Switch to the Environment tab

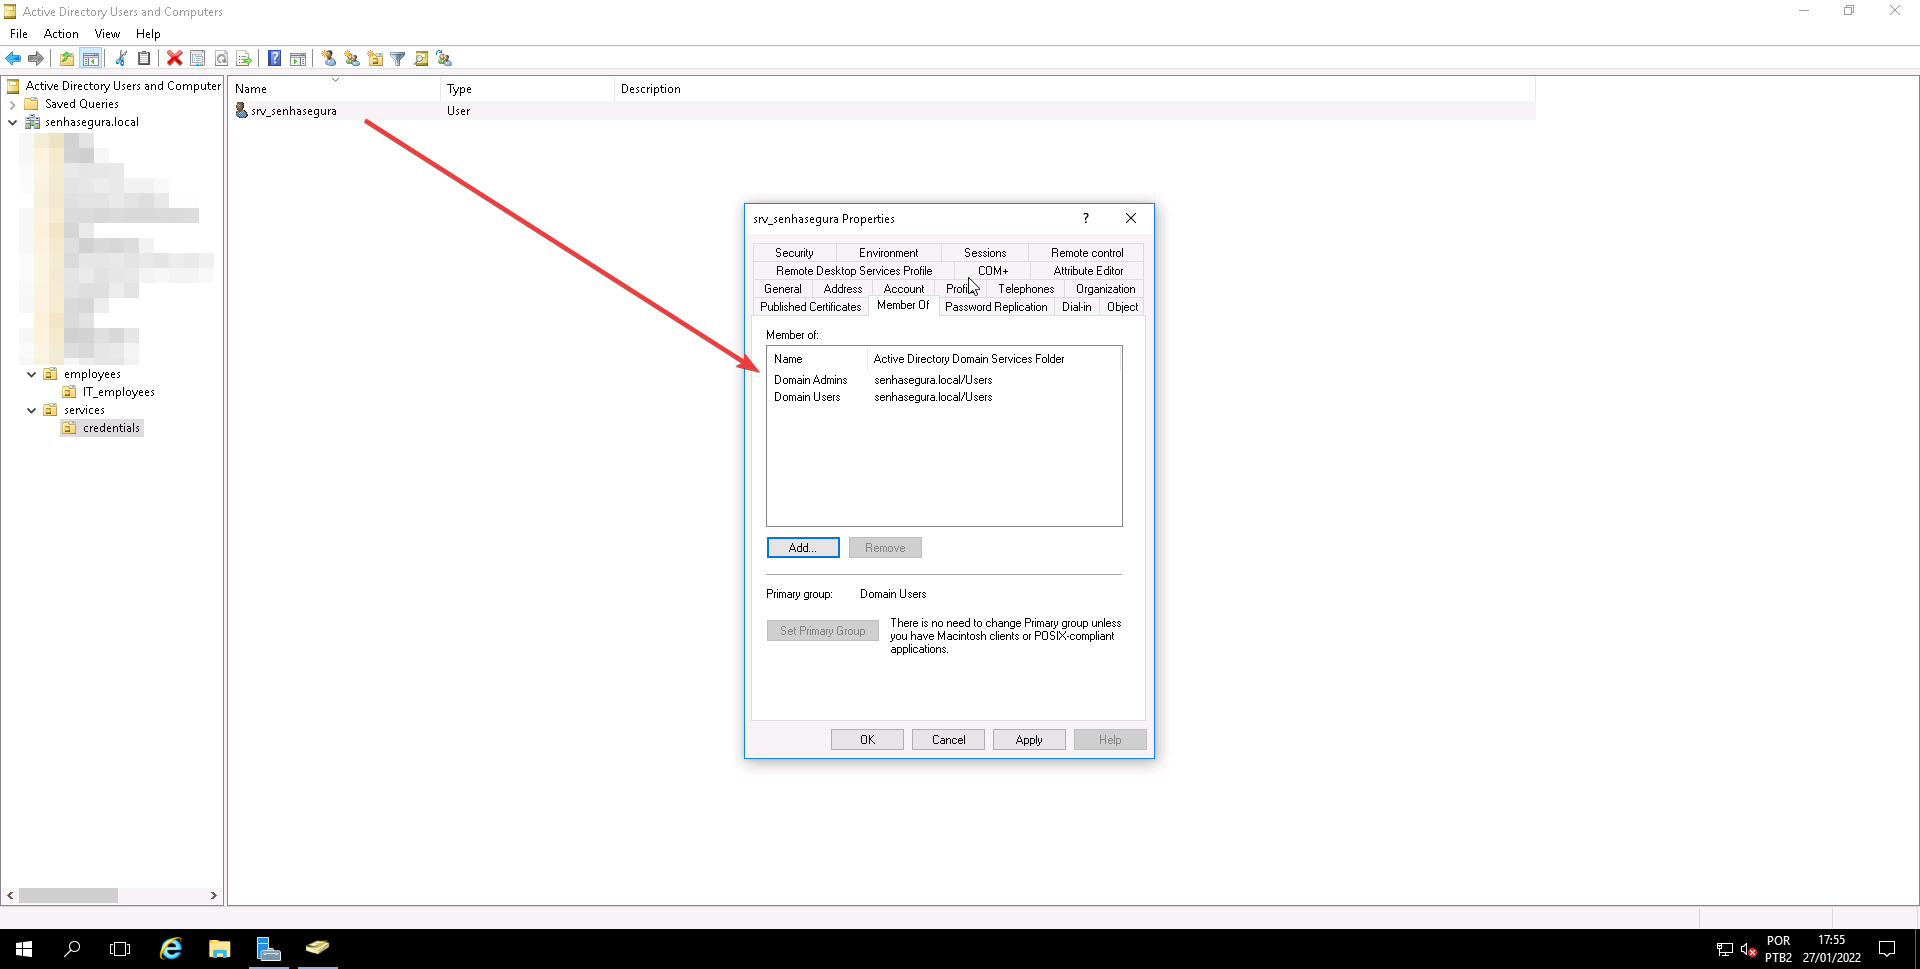point(888,253)
